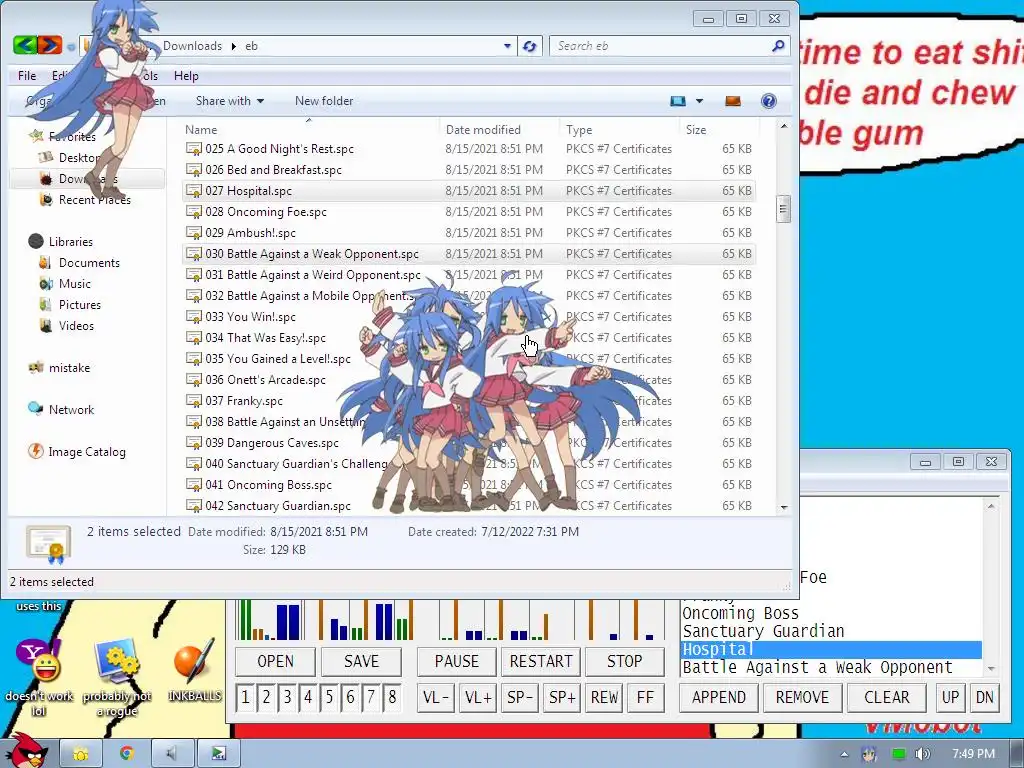Toggle the preview pane icon
The image size is (1024, 768).
[733, 101]
